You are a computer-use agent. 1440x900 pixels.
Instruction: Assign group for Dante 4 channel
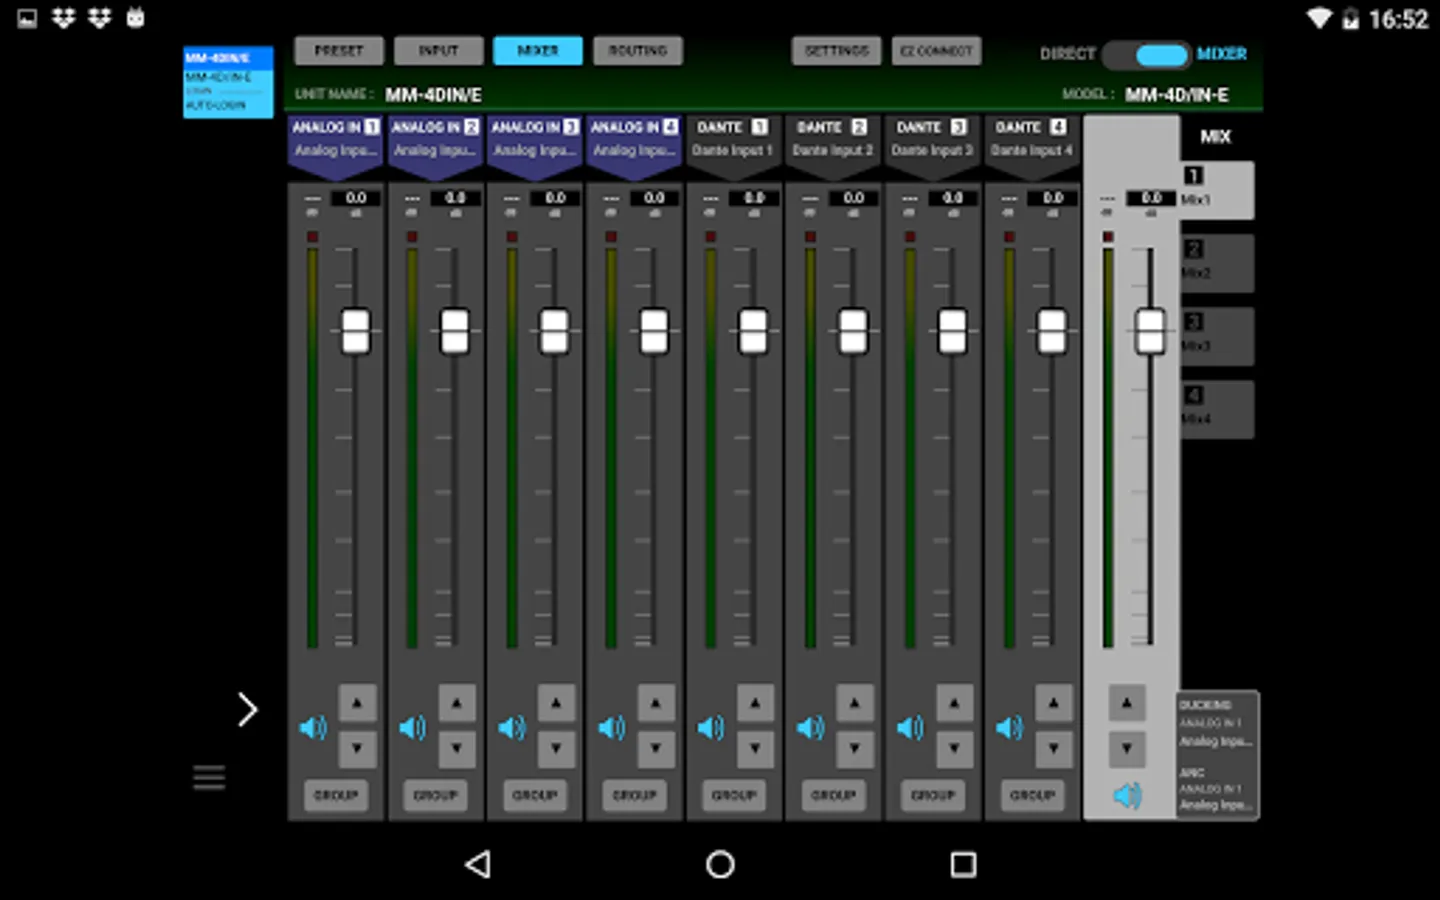click(x=1032, y=795)
